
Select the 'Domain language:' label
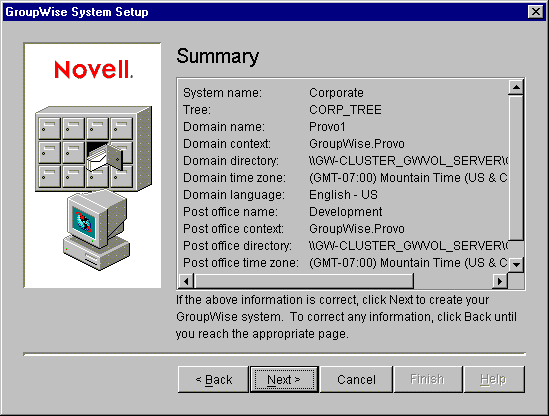[234, 195]
